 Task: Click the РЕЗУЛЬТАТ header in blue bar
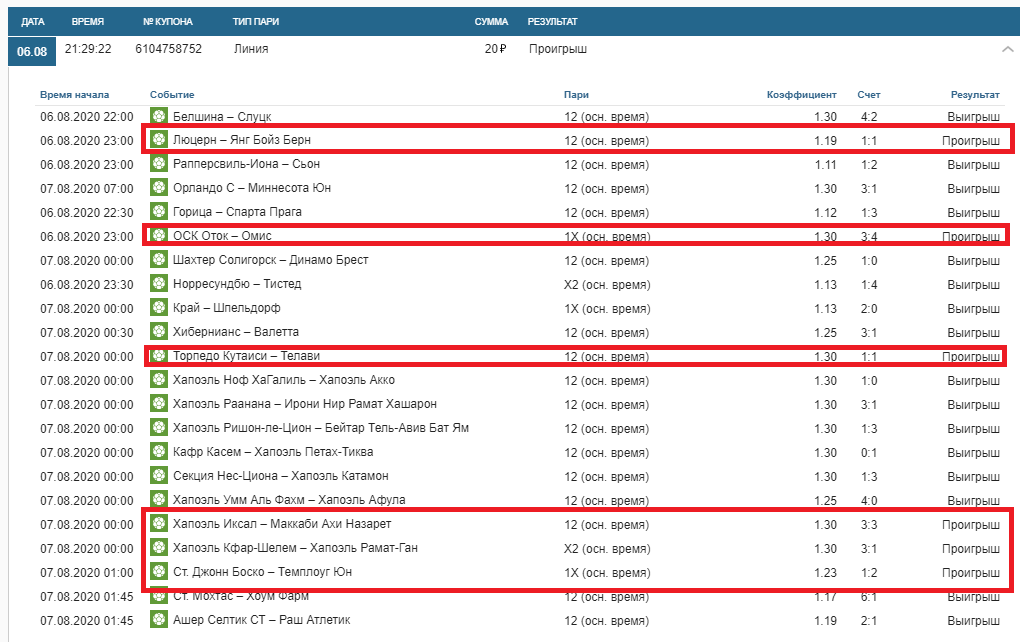coord(552,21)
